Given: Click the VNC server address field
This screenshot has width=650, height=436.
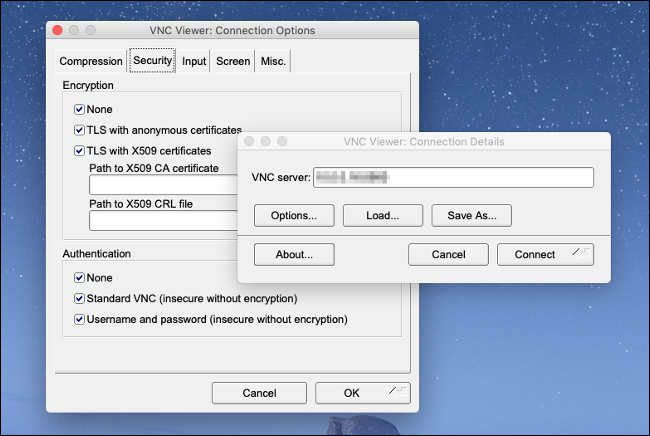Looking at the screenshot, I should pyautogui.click(x=454, y=177).
